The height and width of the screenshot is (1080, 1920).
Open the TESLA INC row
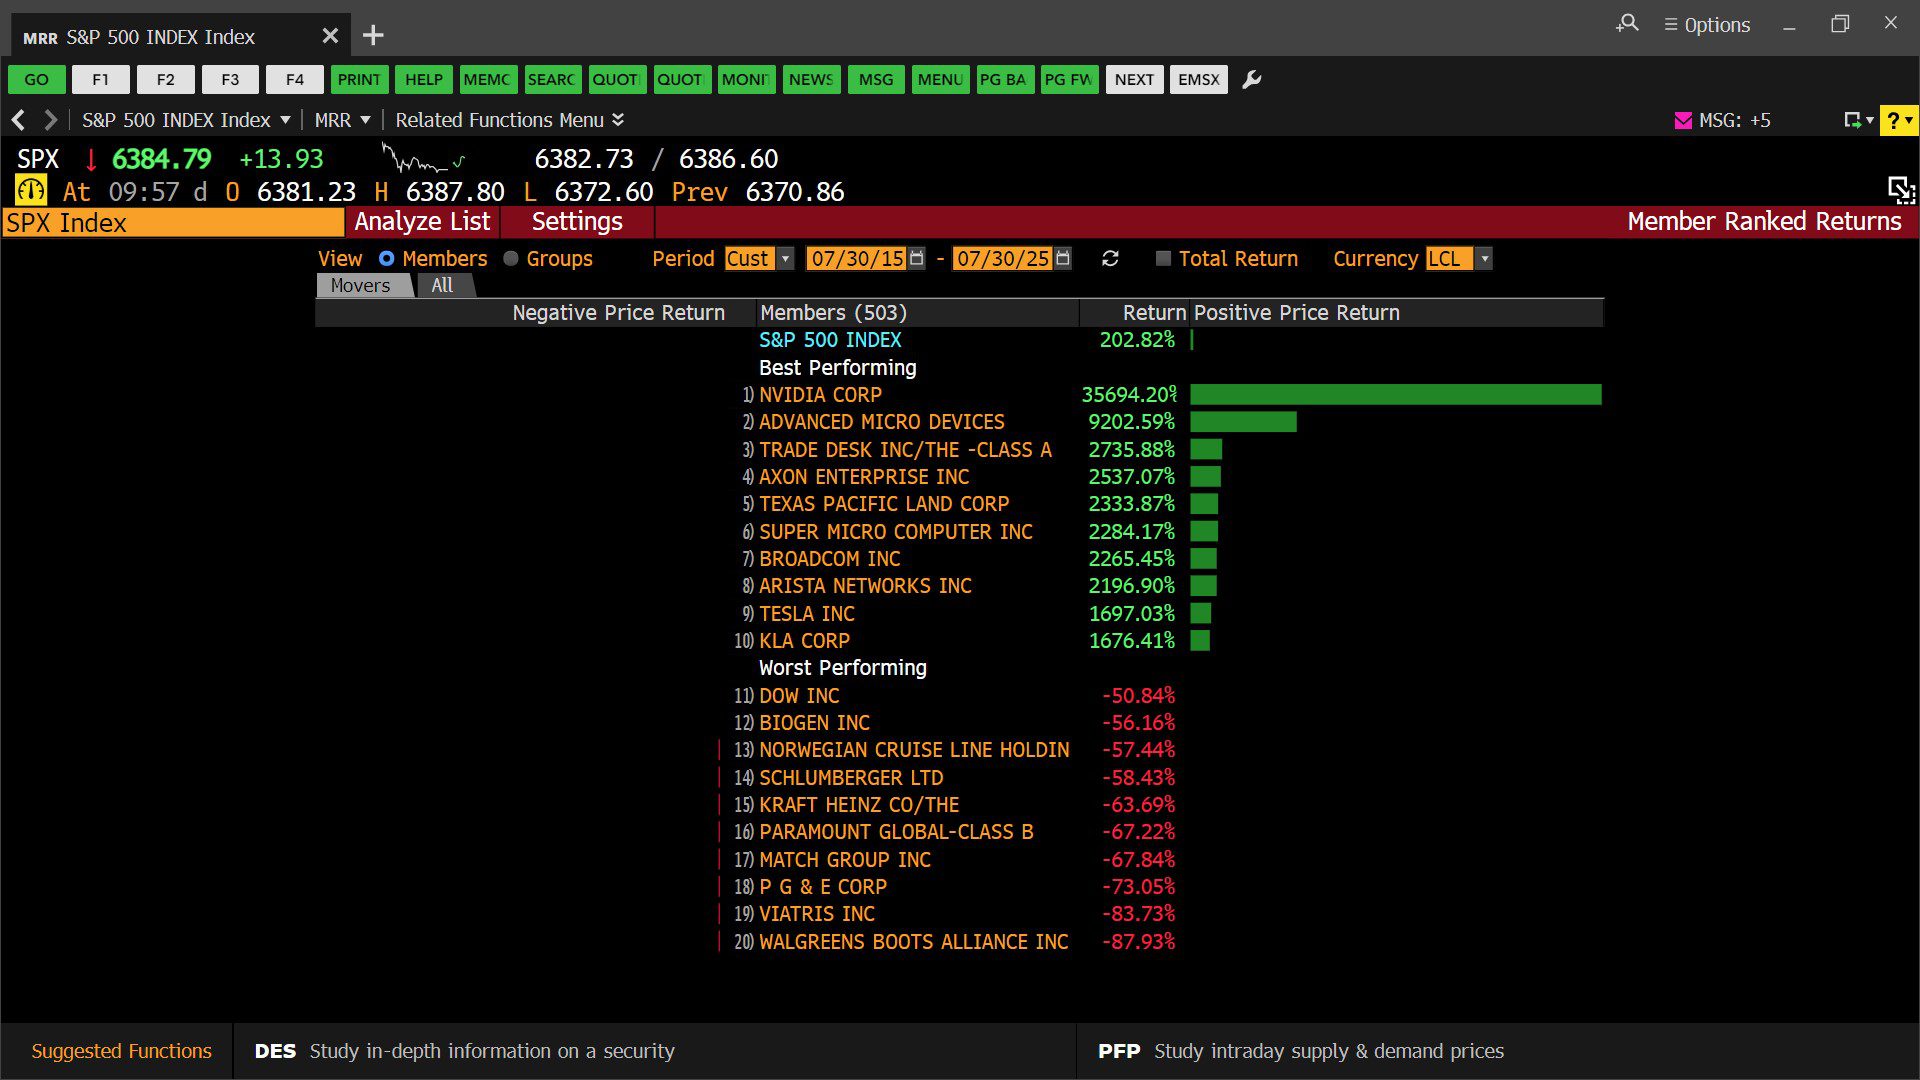click(959, 614)
